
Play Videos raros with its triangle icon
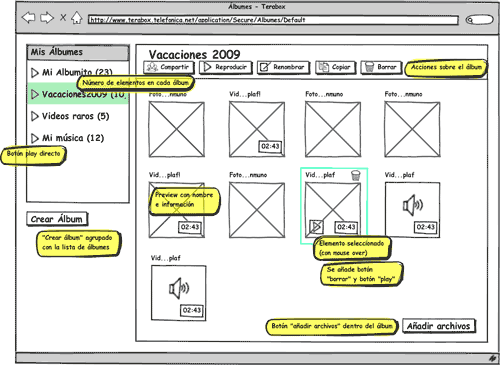coord(35,116)
